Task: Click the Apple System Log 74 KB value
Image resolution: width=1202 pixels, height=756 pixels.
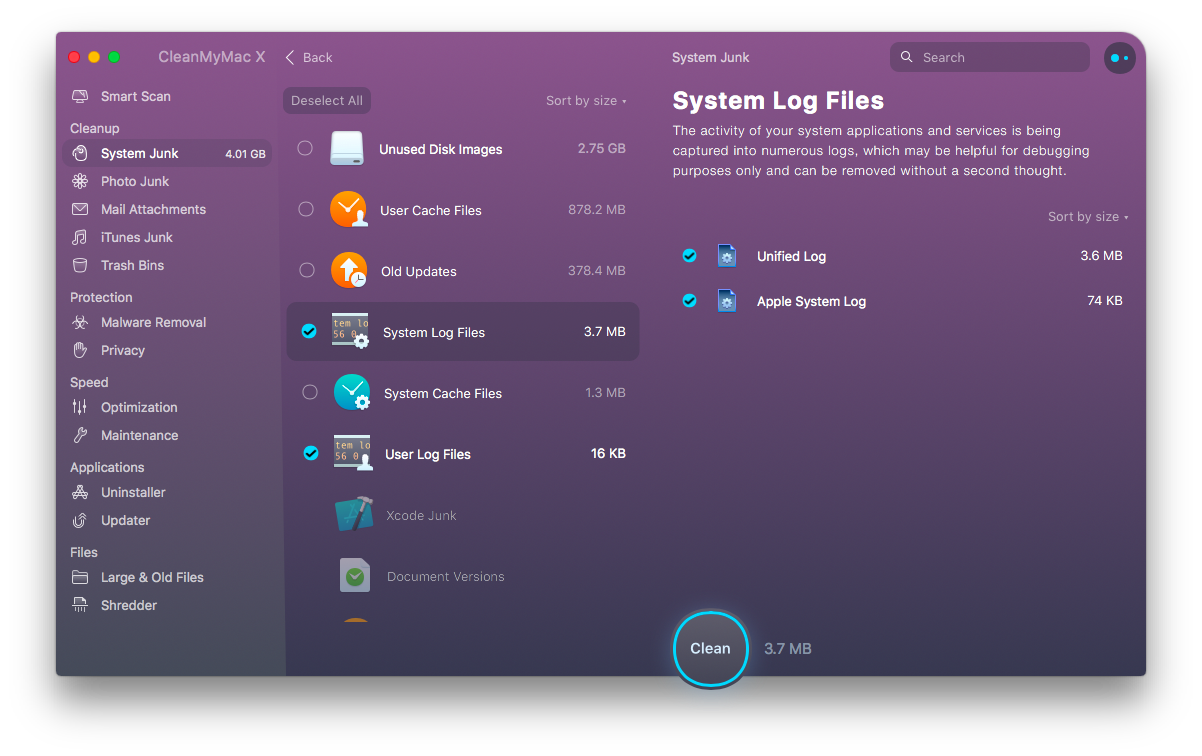Action: coord(1105,301)
